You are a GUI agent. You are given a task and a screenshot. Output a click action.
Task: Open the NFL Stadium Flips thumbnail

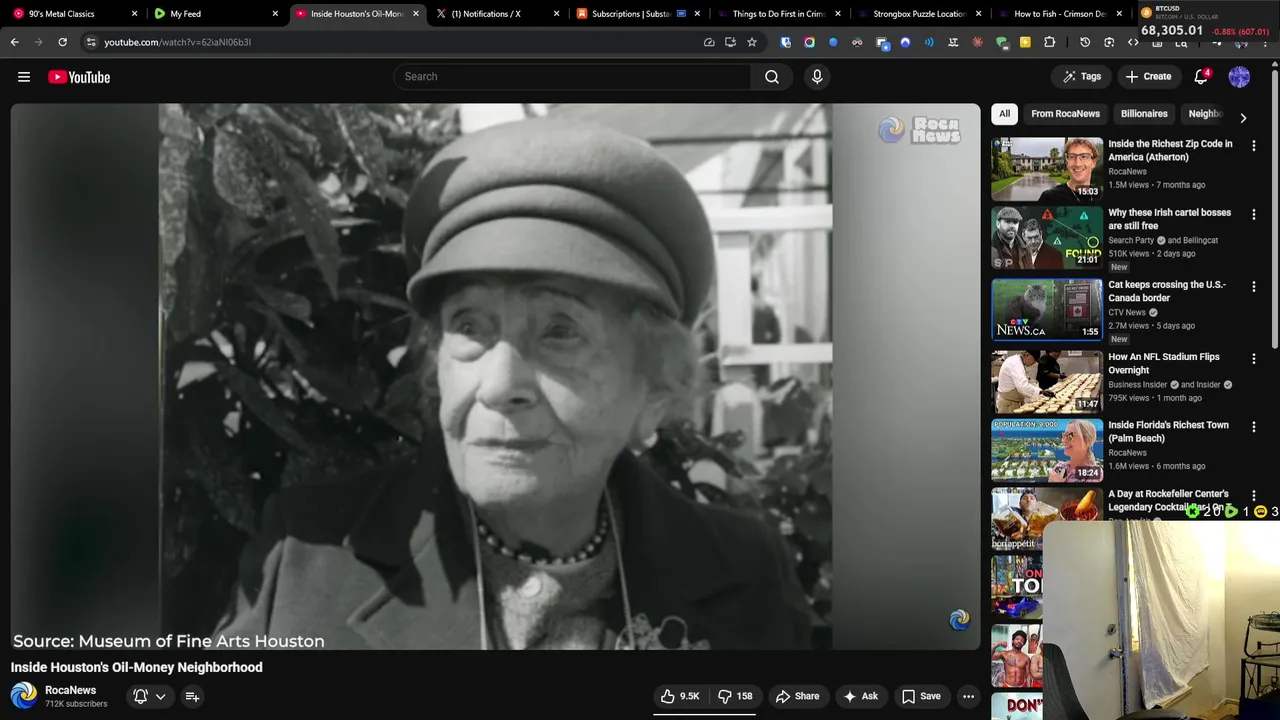pos(1047,381)
